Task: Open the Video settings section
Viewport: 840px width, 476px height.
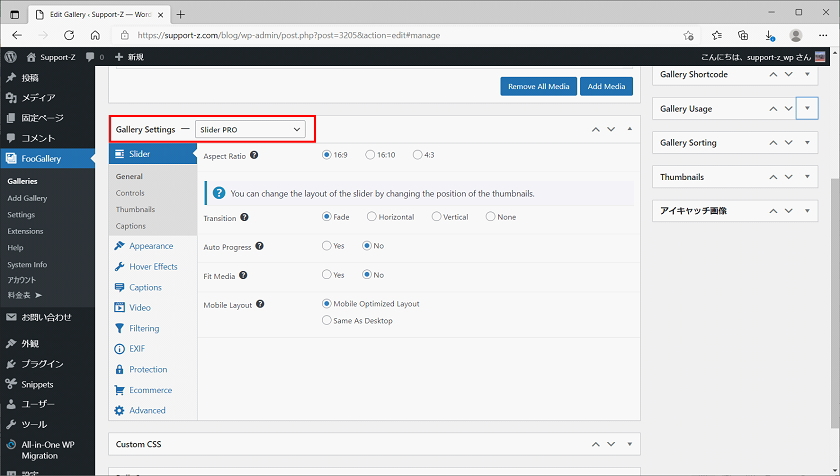Action: 139,308
